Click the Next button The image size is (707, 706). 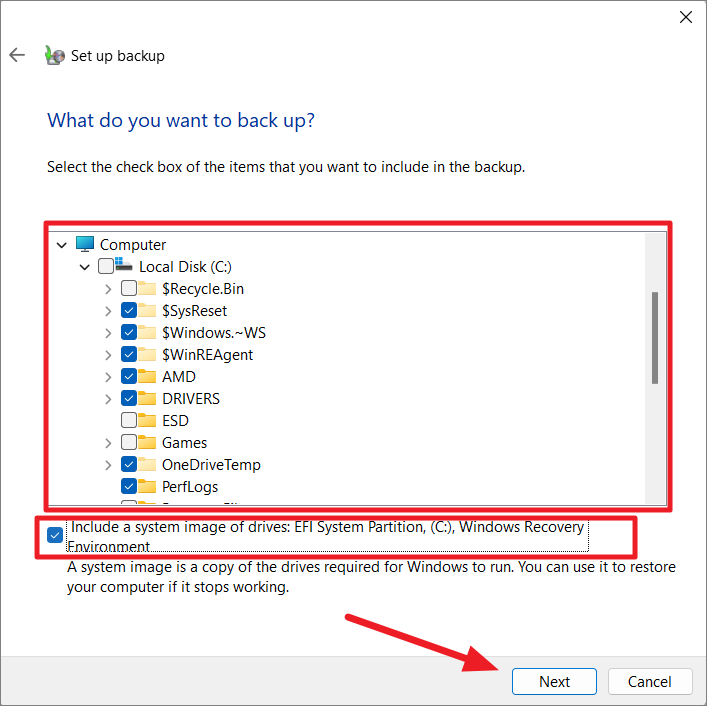[x=554, y=681]
